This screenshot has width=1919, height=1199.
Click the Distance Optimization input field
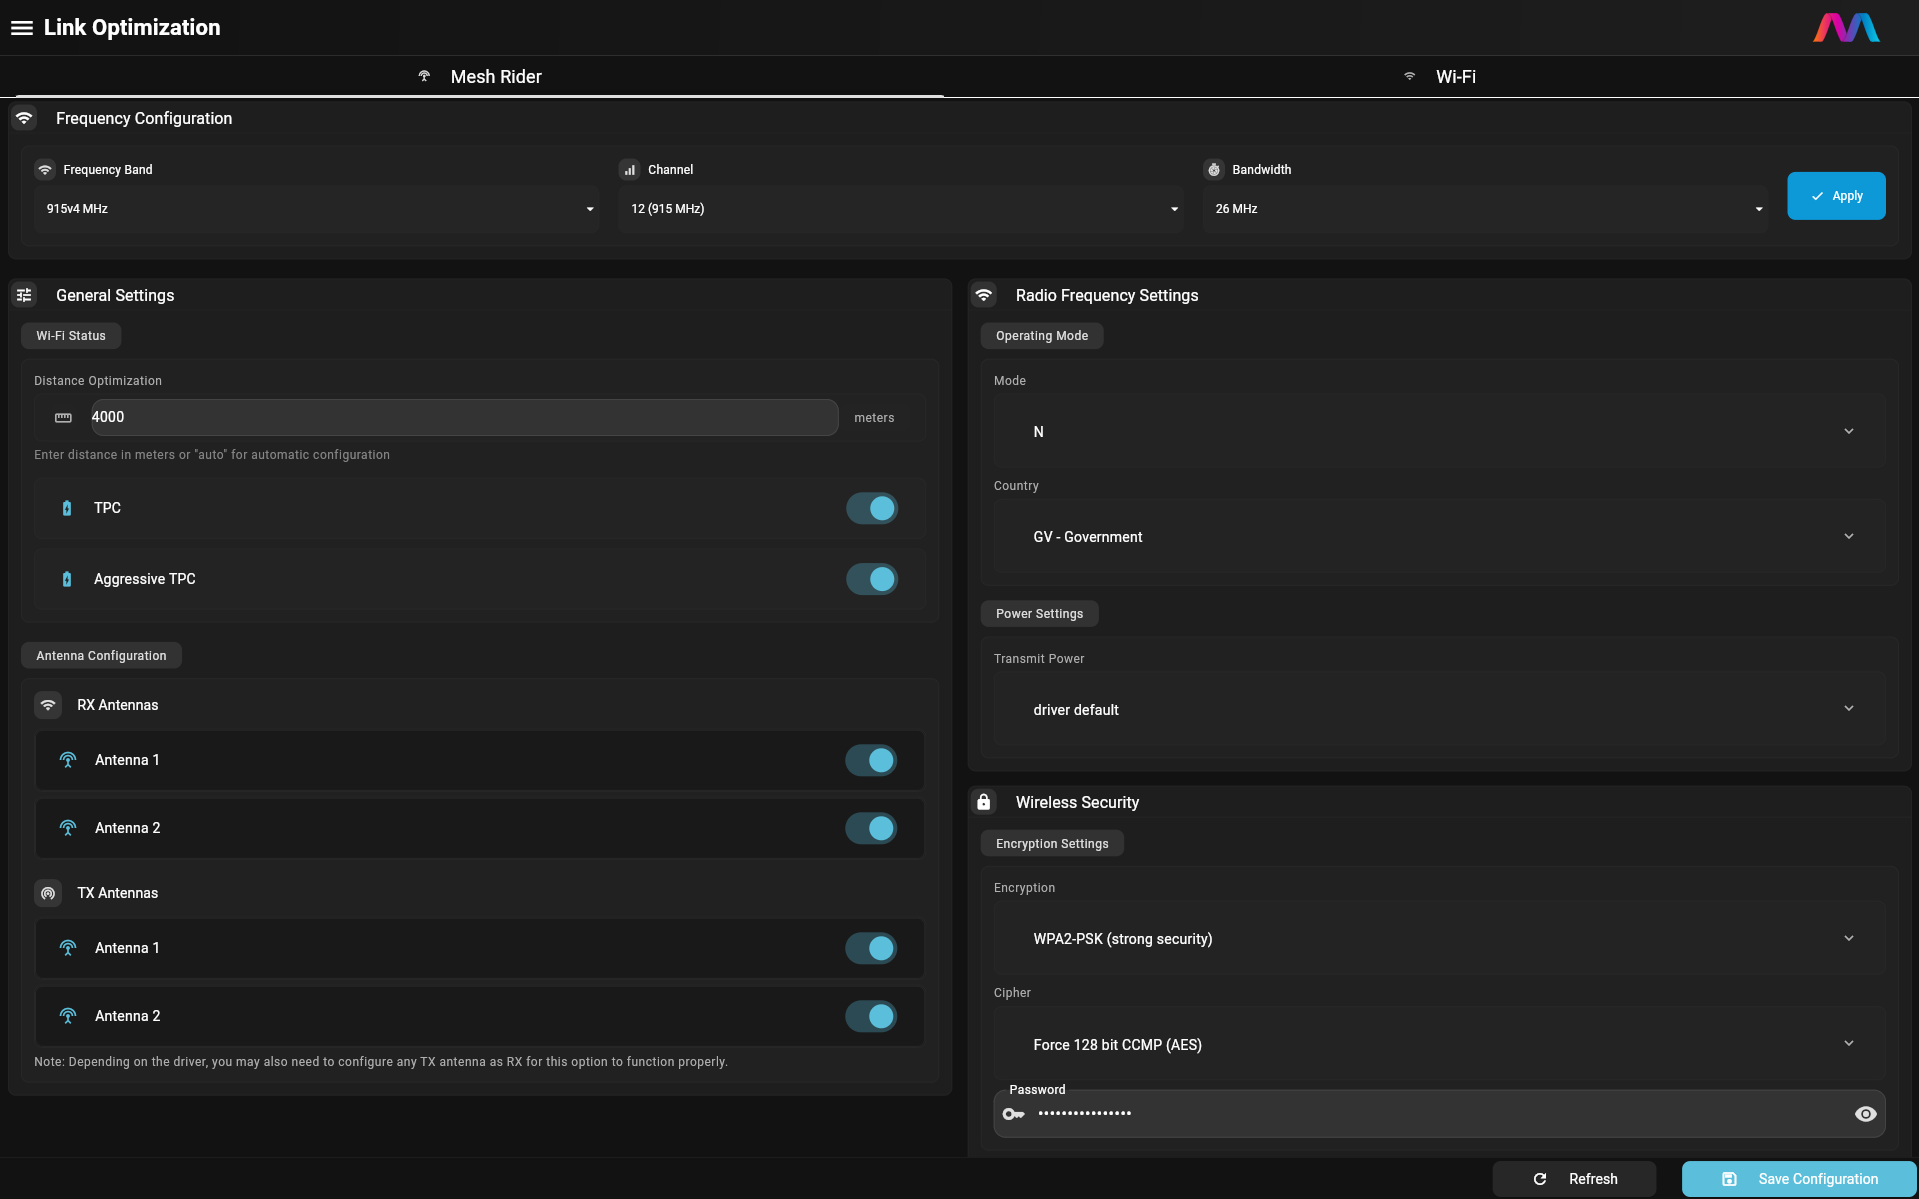(464, 418)
